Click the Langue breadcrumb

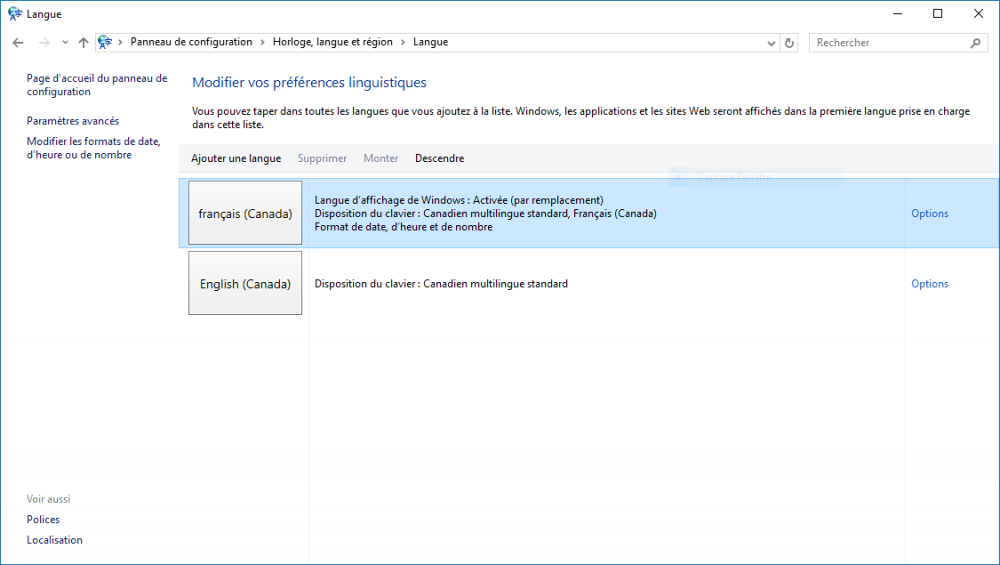430,42
